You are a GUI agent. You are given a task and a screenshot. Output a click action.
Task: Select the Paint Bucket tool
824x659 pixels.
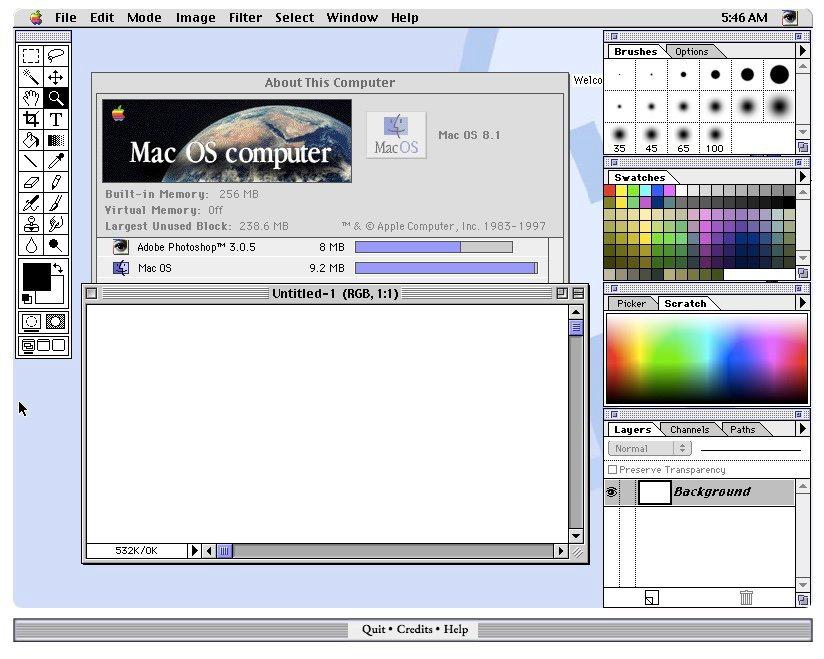coord(31,140)
